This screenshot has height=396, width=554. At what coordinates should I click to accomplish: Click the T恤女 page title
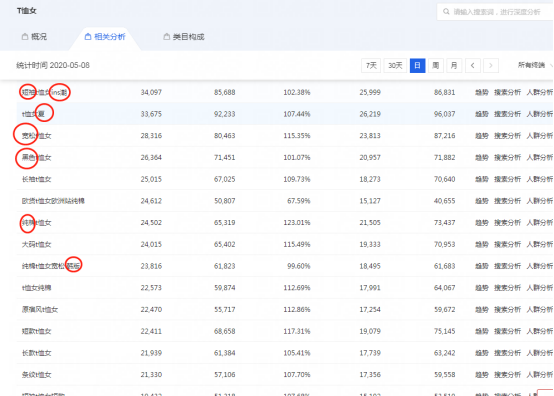(26, 11)
